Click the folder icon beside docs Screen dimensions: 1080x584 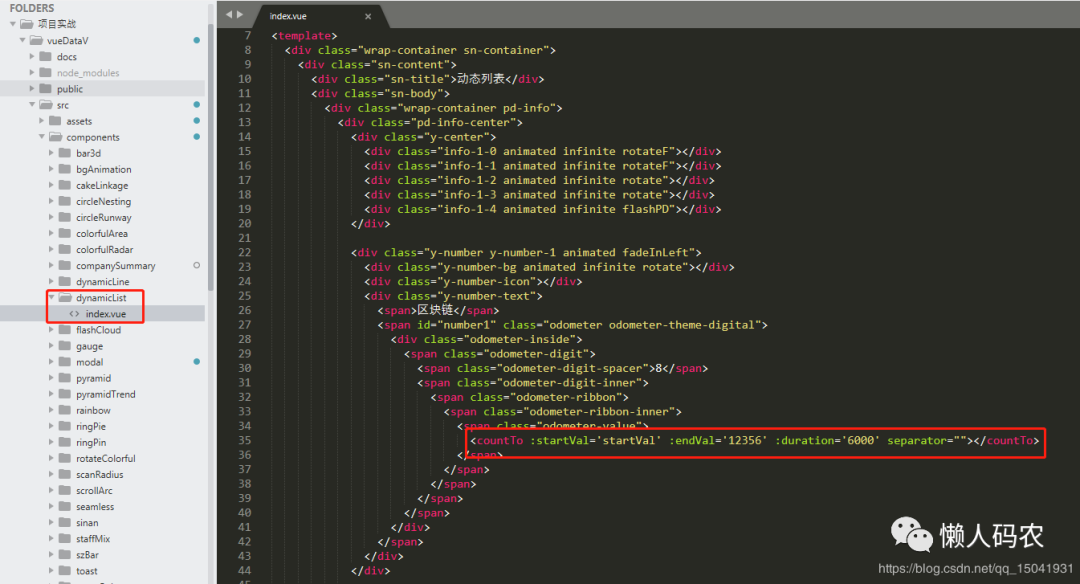click(45, 56)
